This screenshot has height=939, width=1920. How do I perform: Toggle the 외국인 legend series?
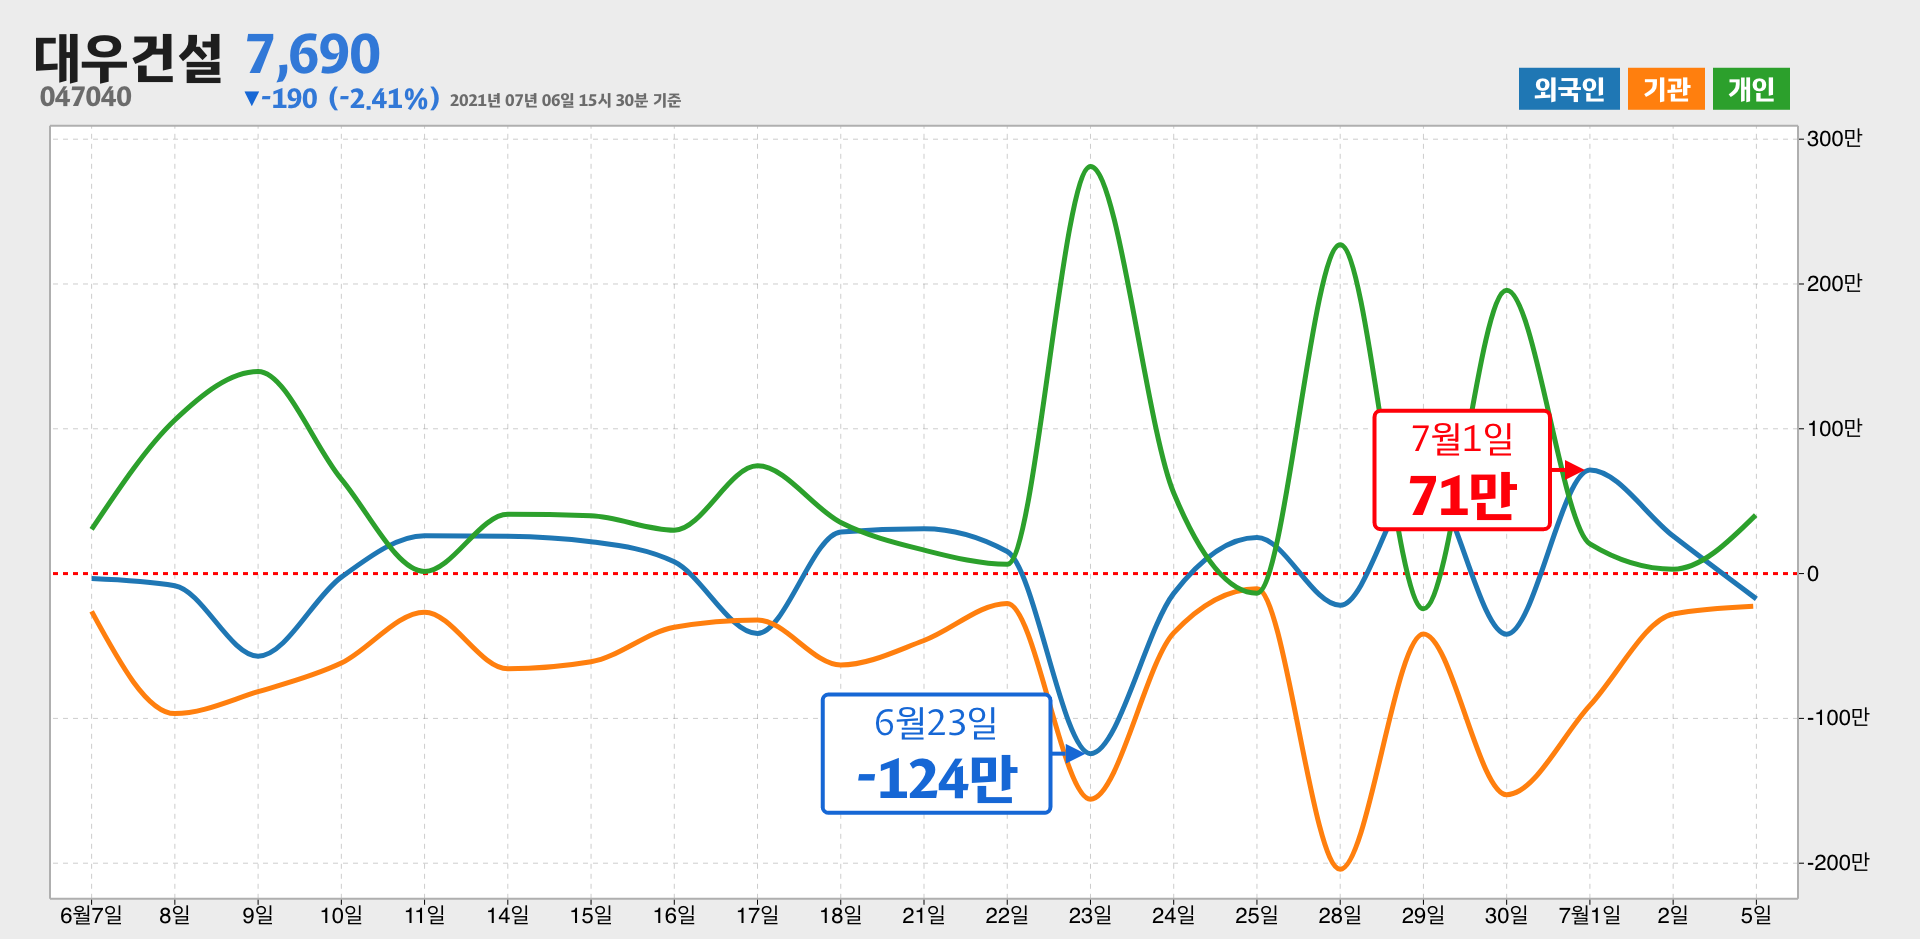(x=1568, y=89)
